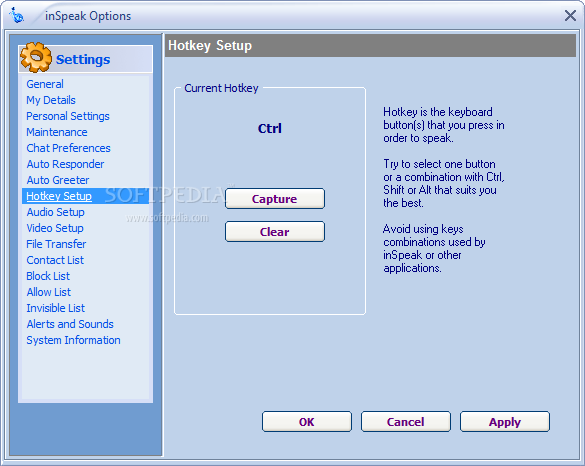Open the Maintenance section

pos(57,132)
